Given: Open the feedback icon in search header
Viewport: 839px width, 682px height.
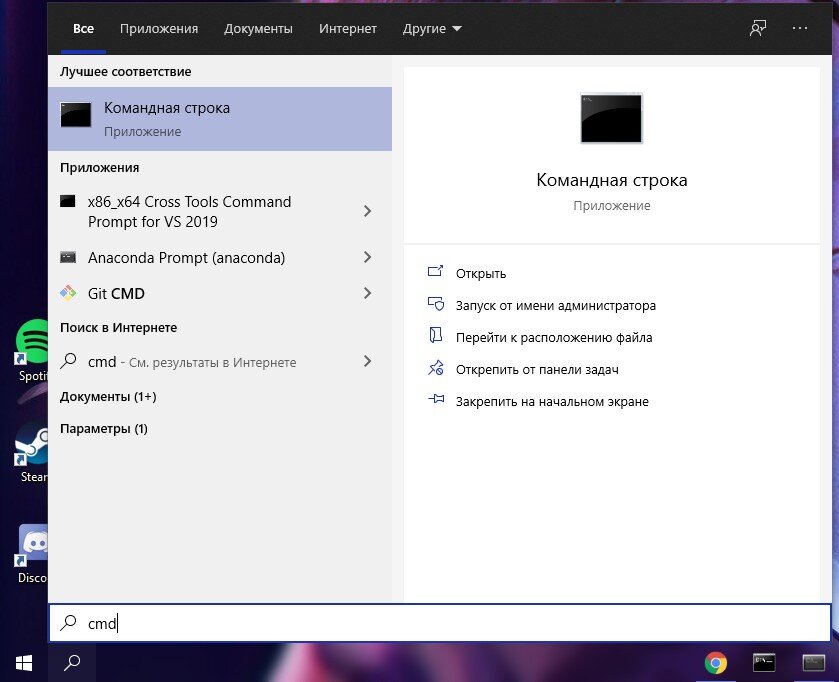Looking at the screenshot, I should tap(758, 28).
